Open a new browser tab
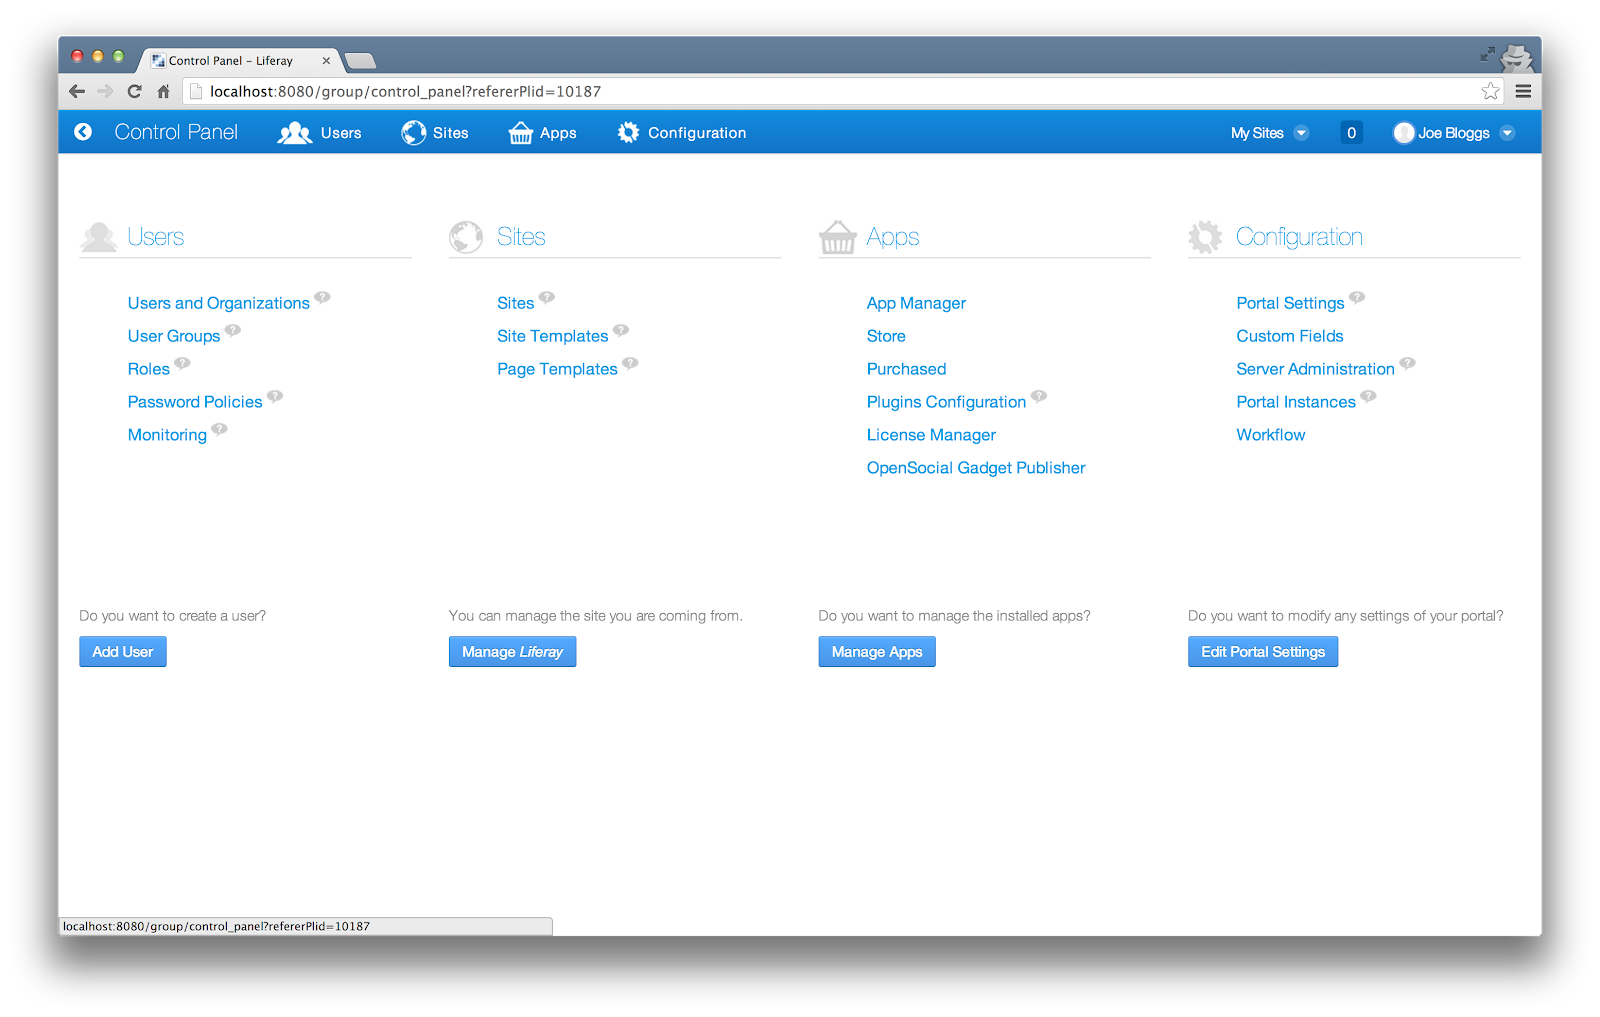This screenshot has height=1017, width=1600. [x=360, y=61]
